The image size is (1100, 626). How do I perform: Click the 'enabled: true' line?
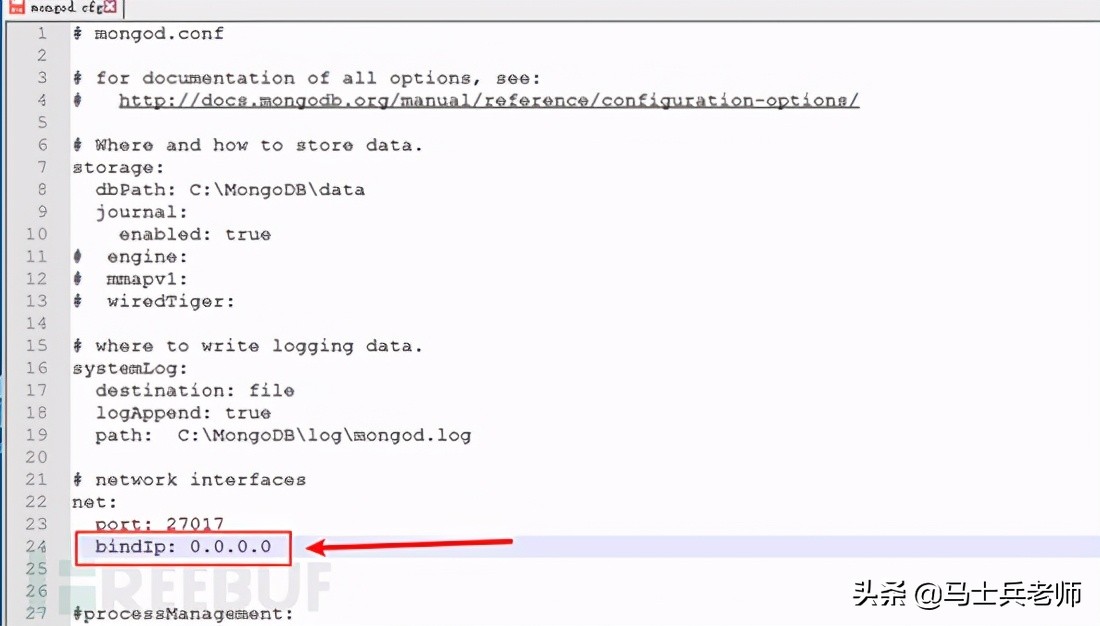(x=195, y=234)
